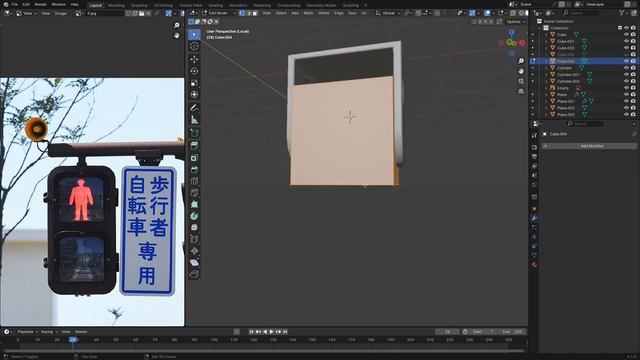This screenshot has height=360, width=640.
Task: Play the animation forward
Action: point(271,332)
